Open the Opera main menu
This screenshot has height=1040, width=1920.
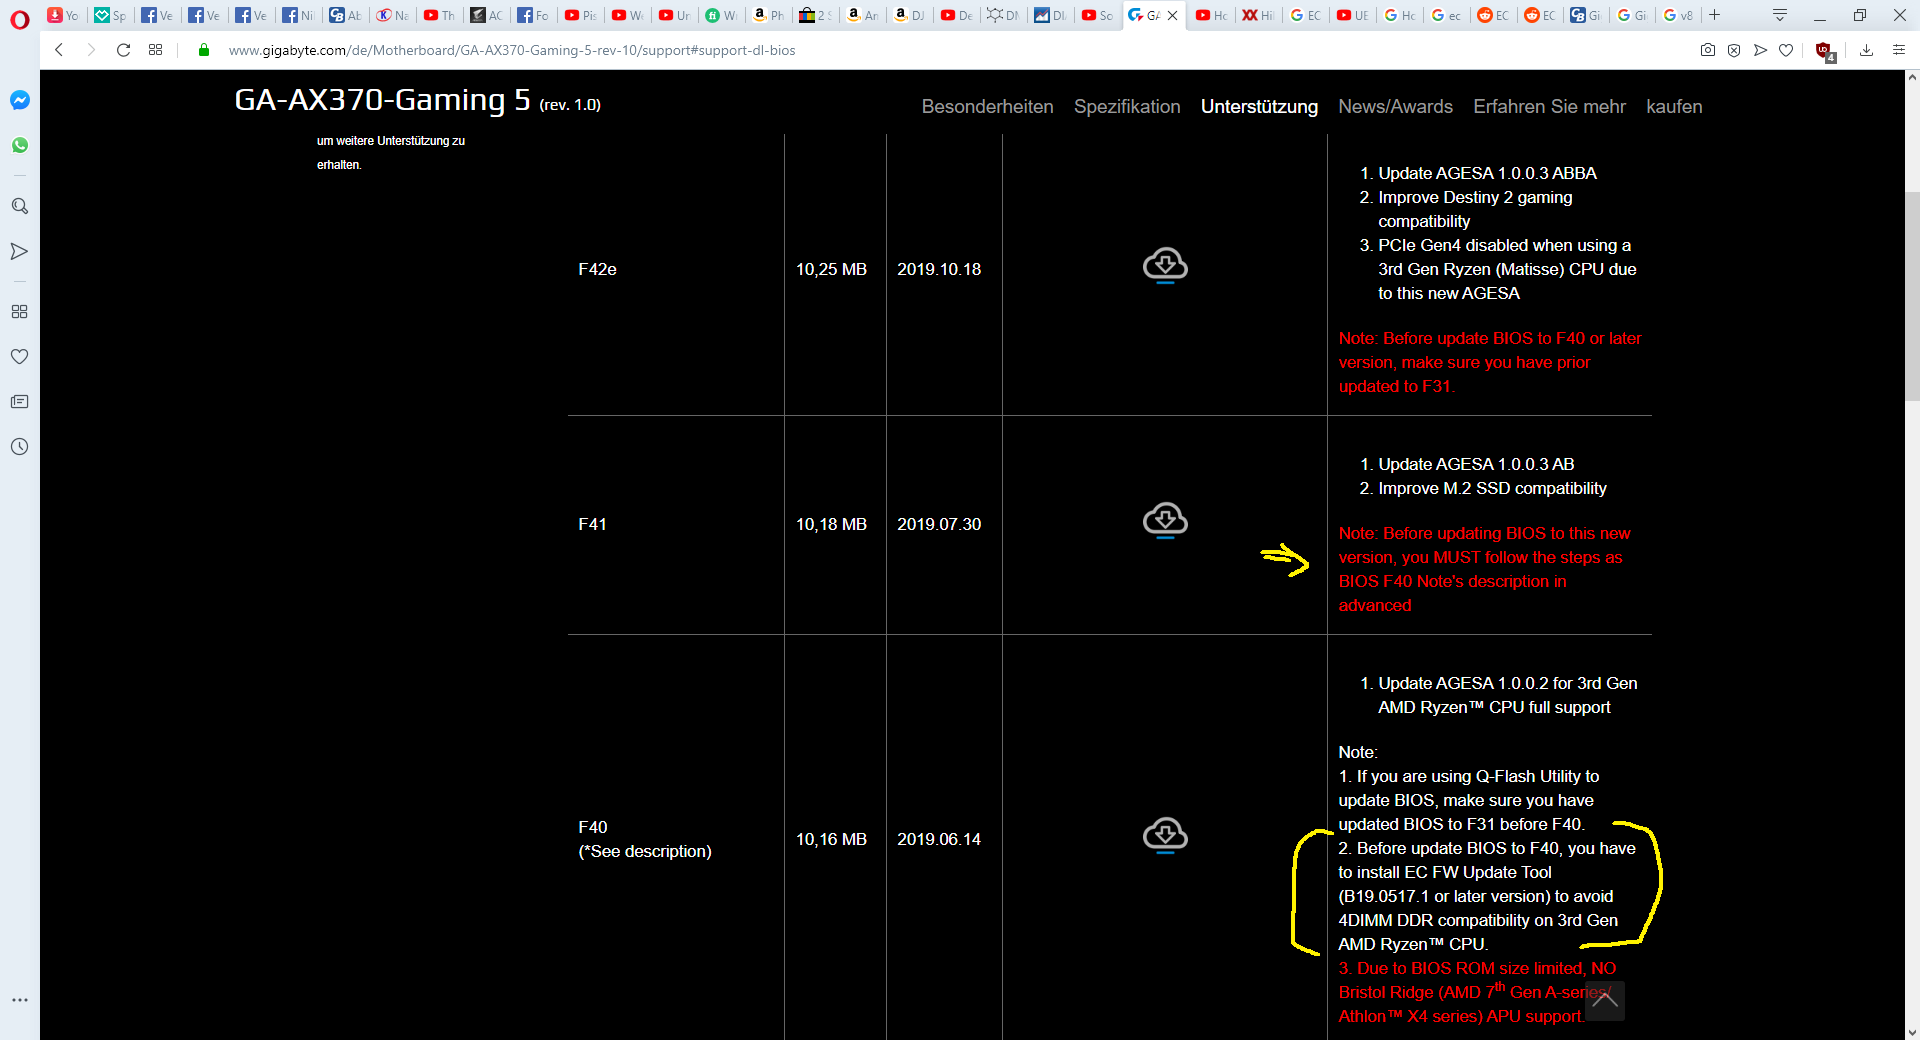pyautogui.click(x=19, y=19)
